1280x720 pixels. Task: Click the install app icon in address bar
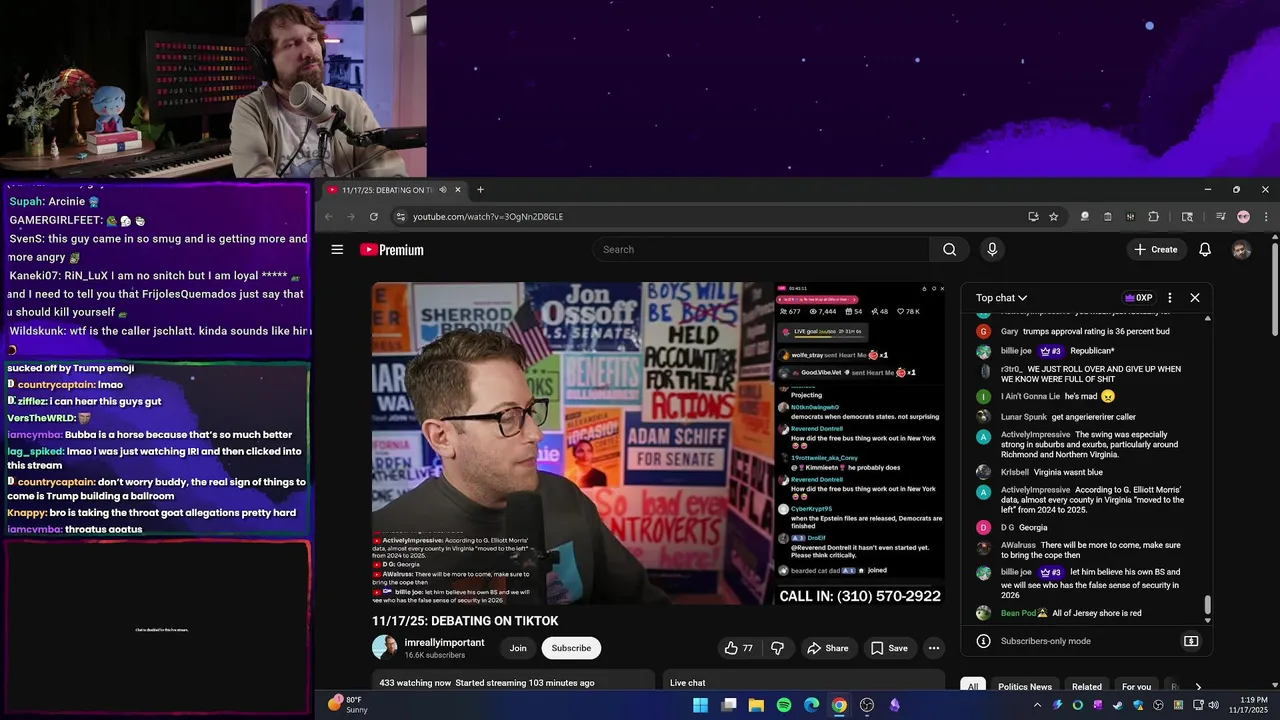tap(1033, 217)
